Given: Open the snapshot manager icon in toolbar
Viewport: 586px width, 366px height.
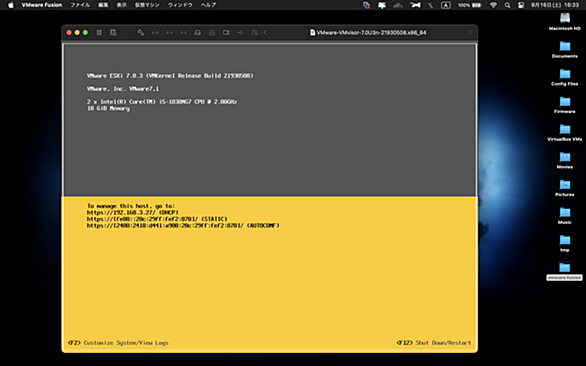Looking at the screenshot, I should [113, 33].
